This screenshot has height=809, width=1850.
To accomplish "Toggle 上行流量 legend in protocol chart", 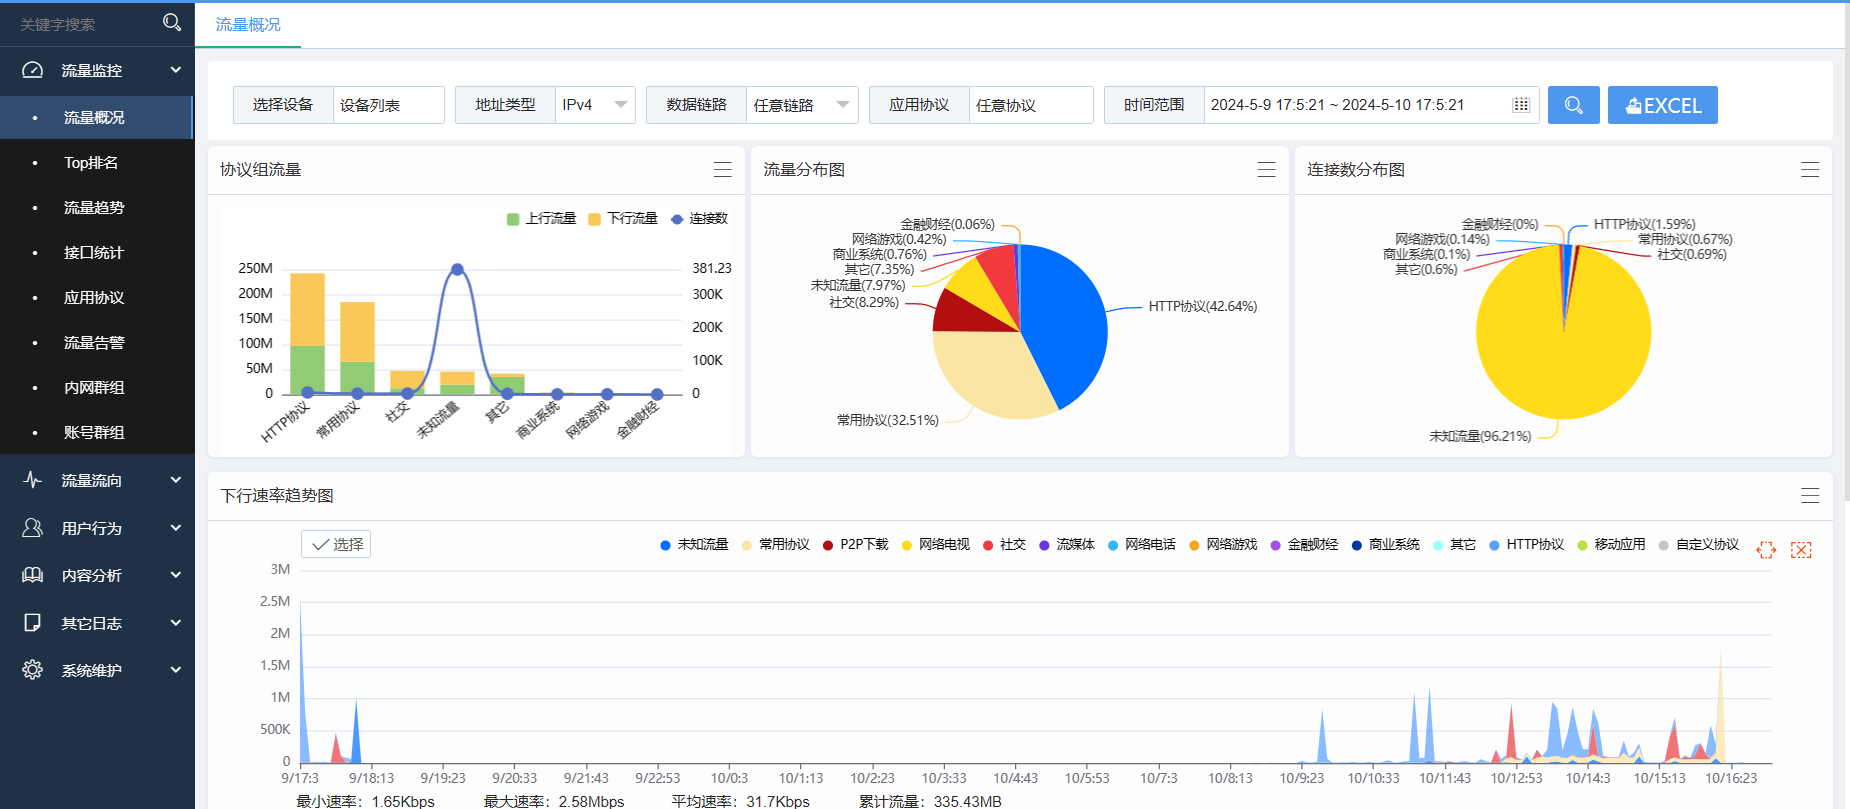I will tap(541, 218).
